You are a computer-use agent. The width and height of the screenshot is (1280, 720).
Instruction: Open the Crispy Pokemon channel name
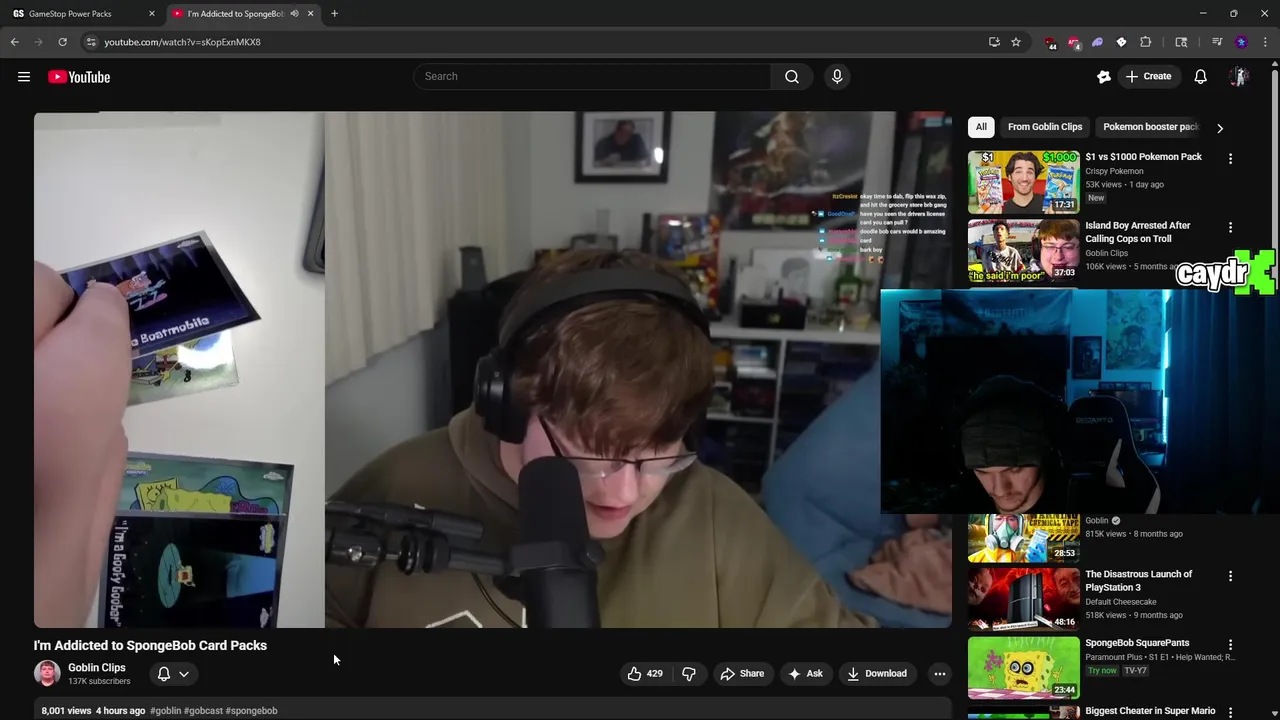1114,171
